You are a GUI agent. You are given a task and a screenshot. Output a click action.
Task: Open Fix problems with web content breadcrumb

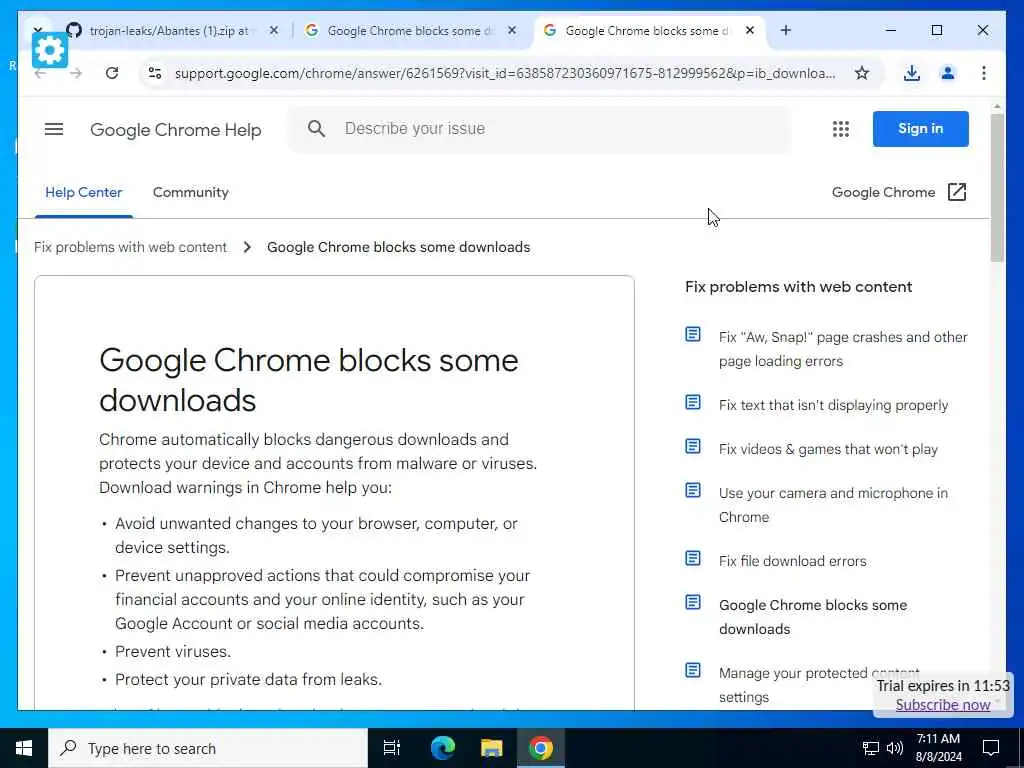tap(130, 248)
